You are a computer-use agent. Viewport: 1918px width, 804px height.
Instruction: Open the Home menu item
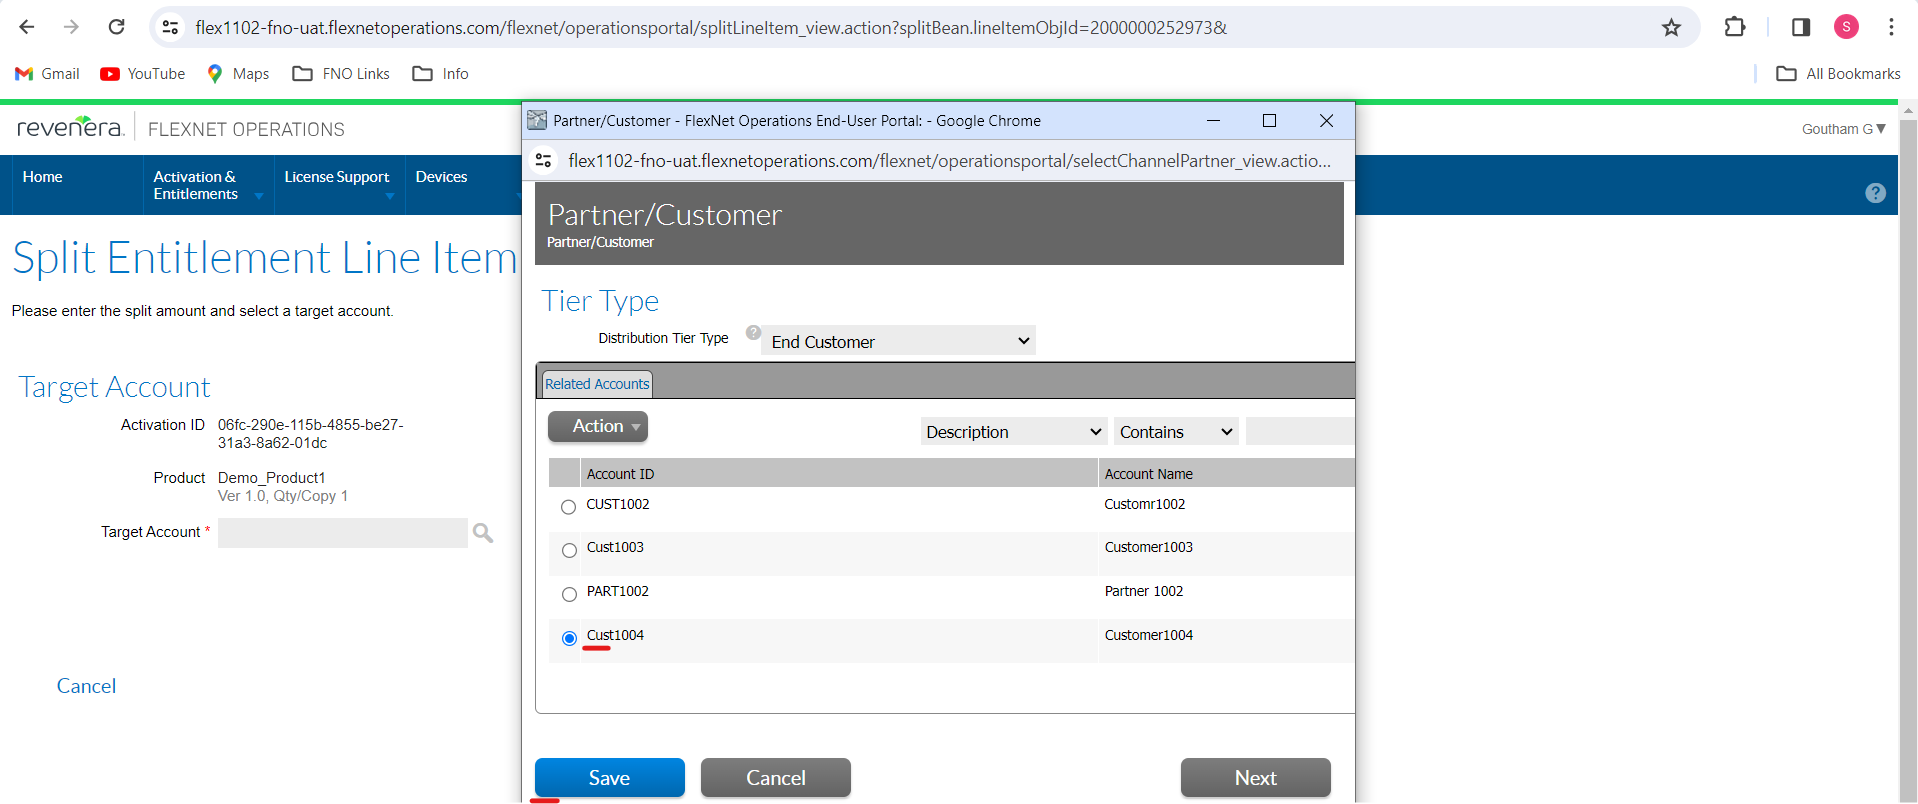click(x=43, y=177)
